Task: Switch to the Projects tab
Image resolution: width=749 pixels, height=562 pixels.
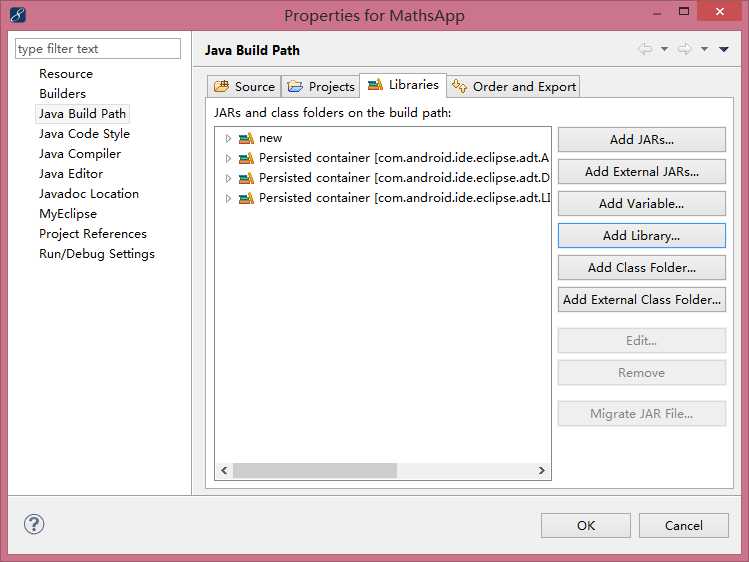Action: [x=321, y=86]
